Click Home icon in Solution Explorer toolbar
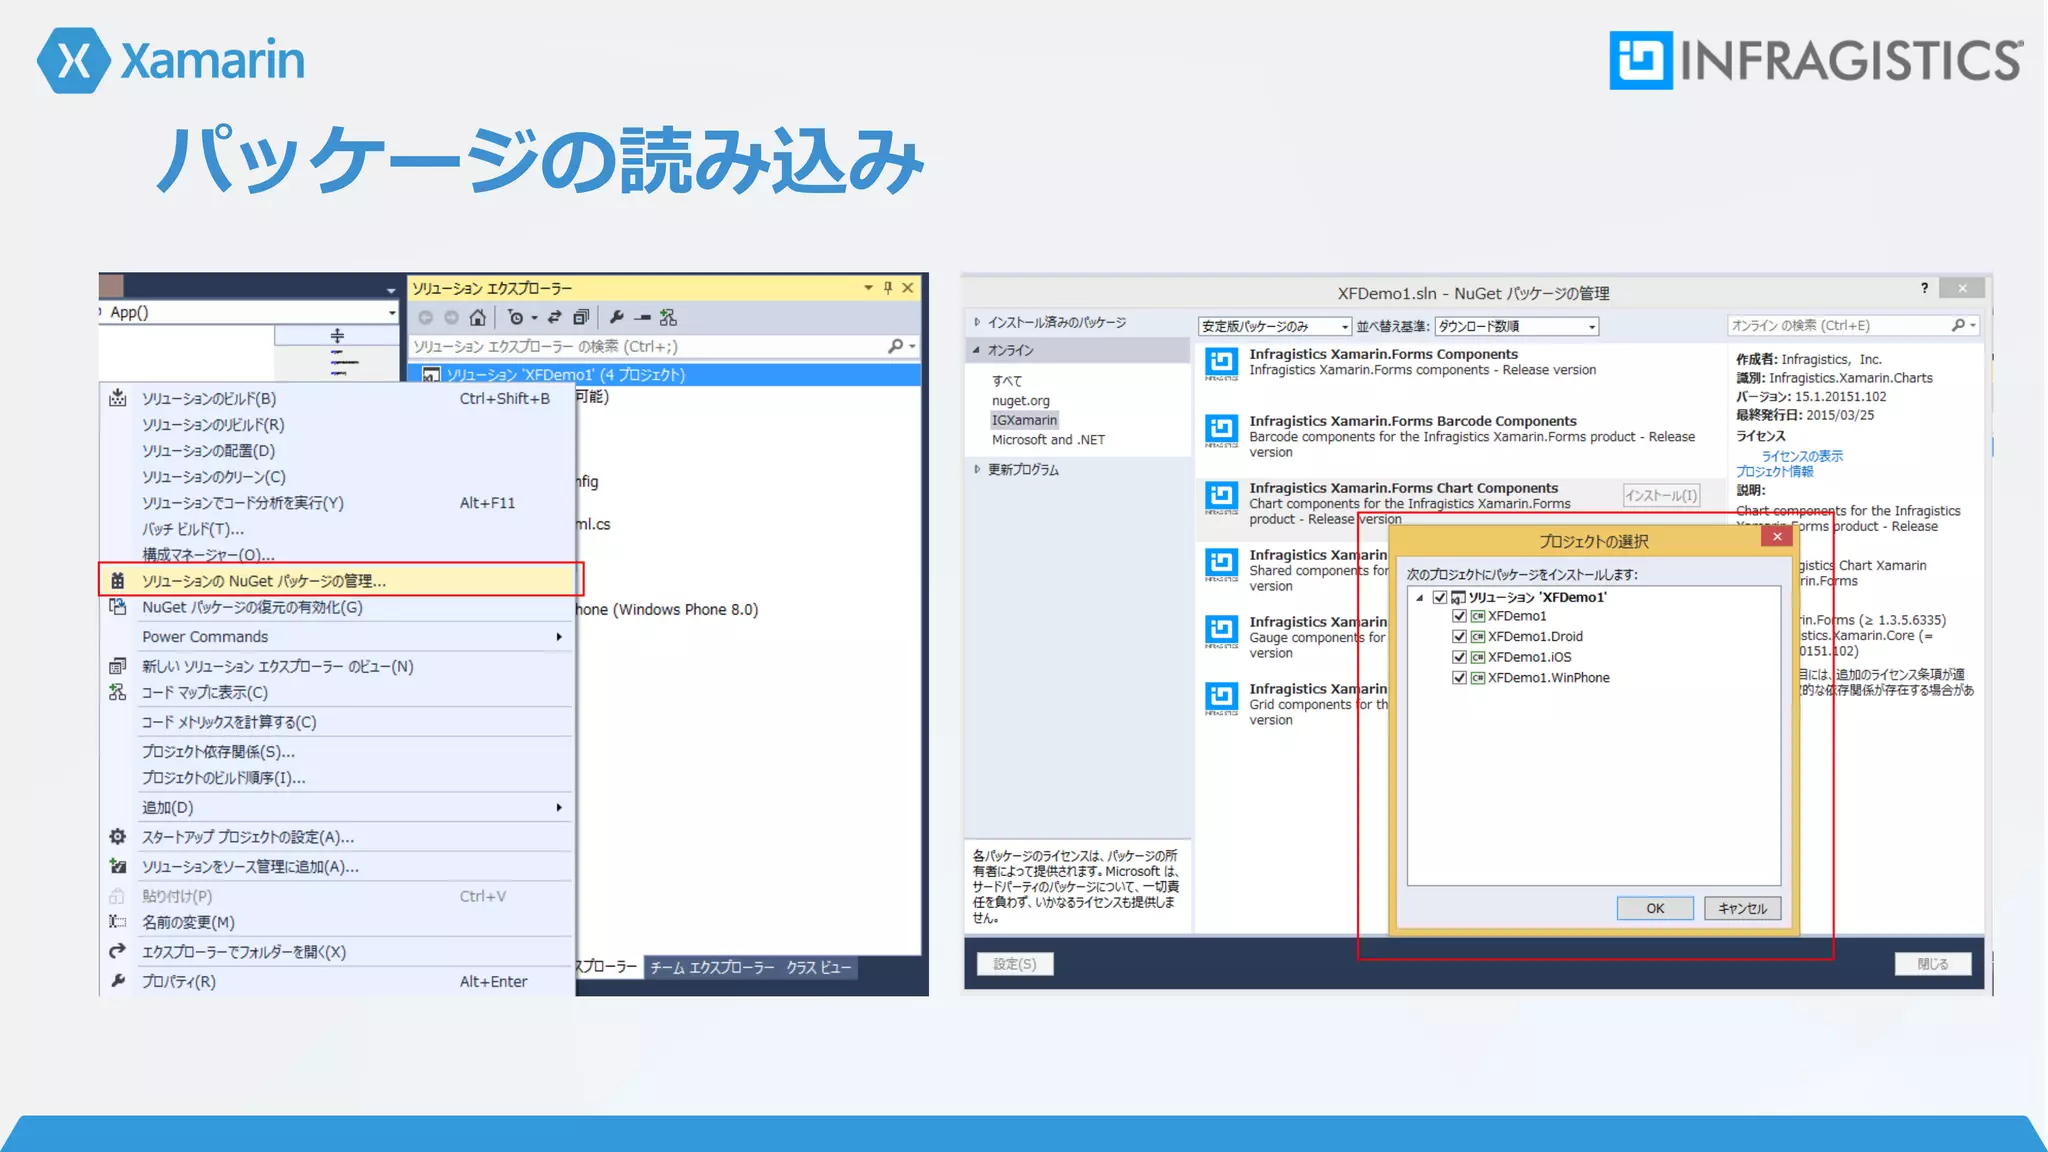This screenshot has height=1152, width=2048. tap(477, 318)
